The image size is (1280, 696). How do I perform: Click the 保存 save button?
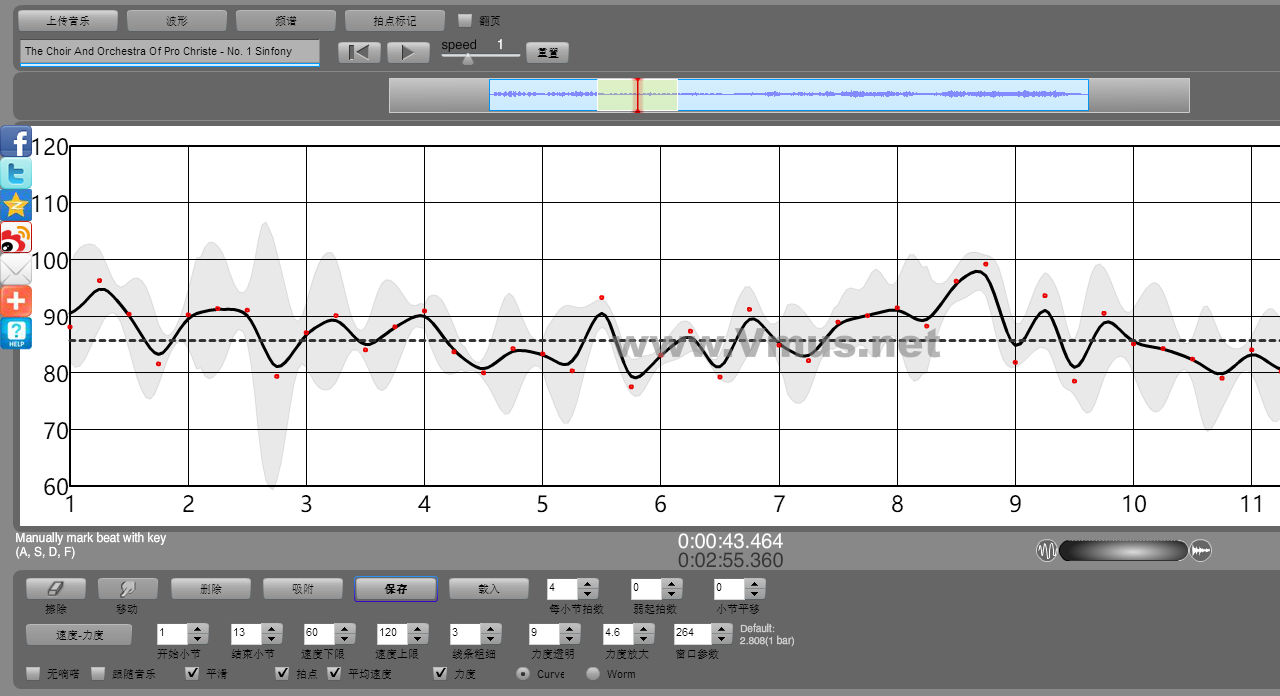(x=395, y=589)
